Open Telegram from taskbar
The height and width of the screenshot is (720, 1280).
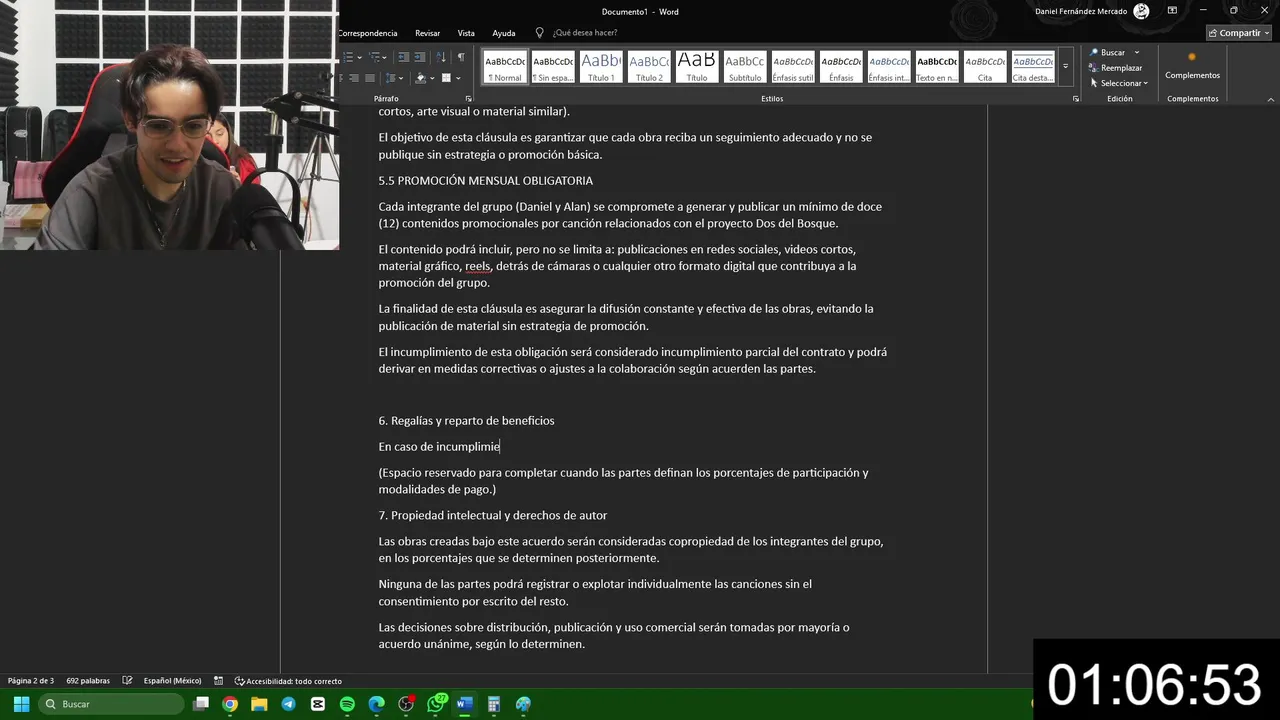[288, 704]
